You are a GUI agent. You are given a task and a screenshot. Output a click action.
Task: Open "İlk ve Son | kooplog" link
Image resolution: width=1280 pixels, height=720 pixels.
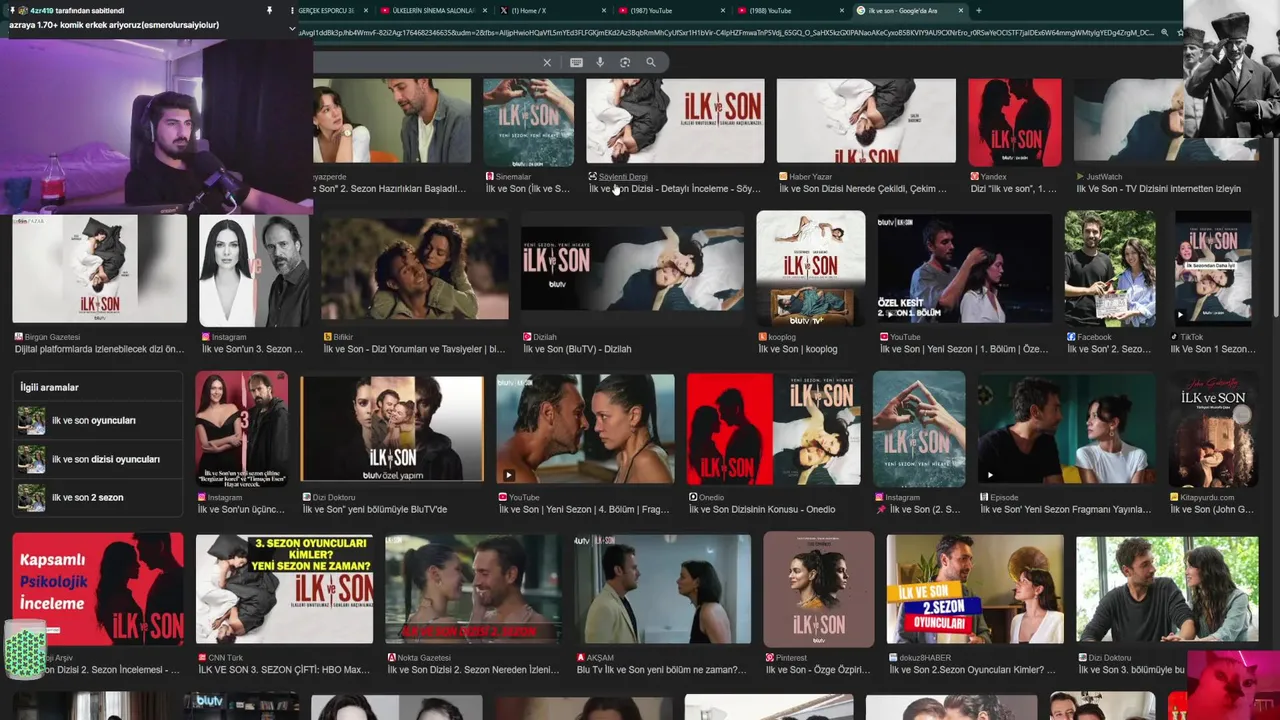point(797,349)
